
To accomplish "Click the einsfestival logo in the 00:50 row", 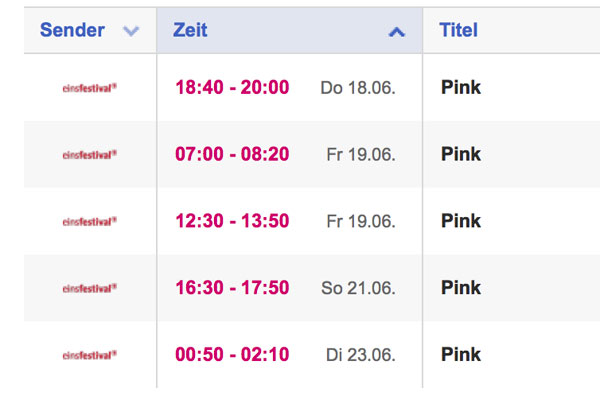I will [x=90, y=355].
